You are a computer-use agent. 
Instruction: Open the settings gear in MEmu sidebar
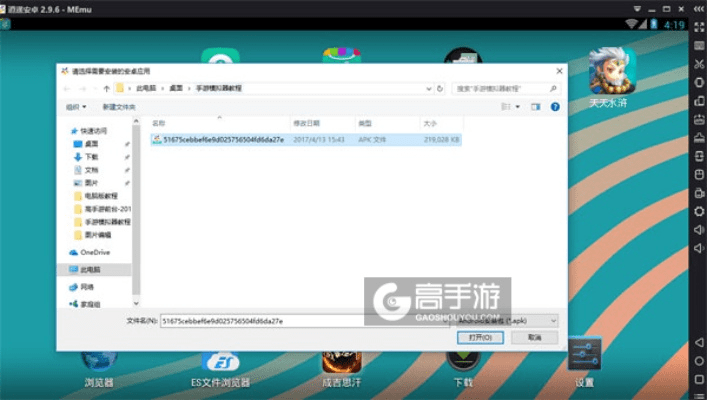pyautogui.click(x=699, y=211)
